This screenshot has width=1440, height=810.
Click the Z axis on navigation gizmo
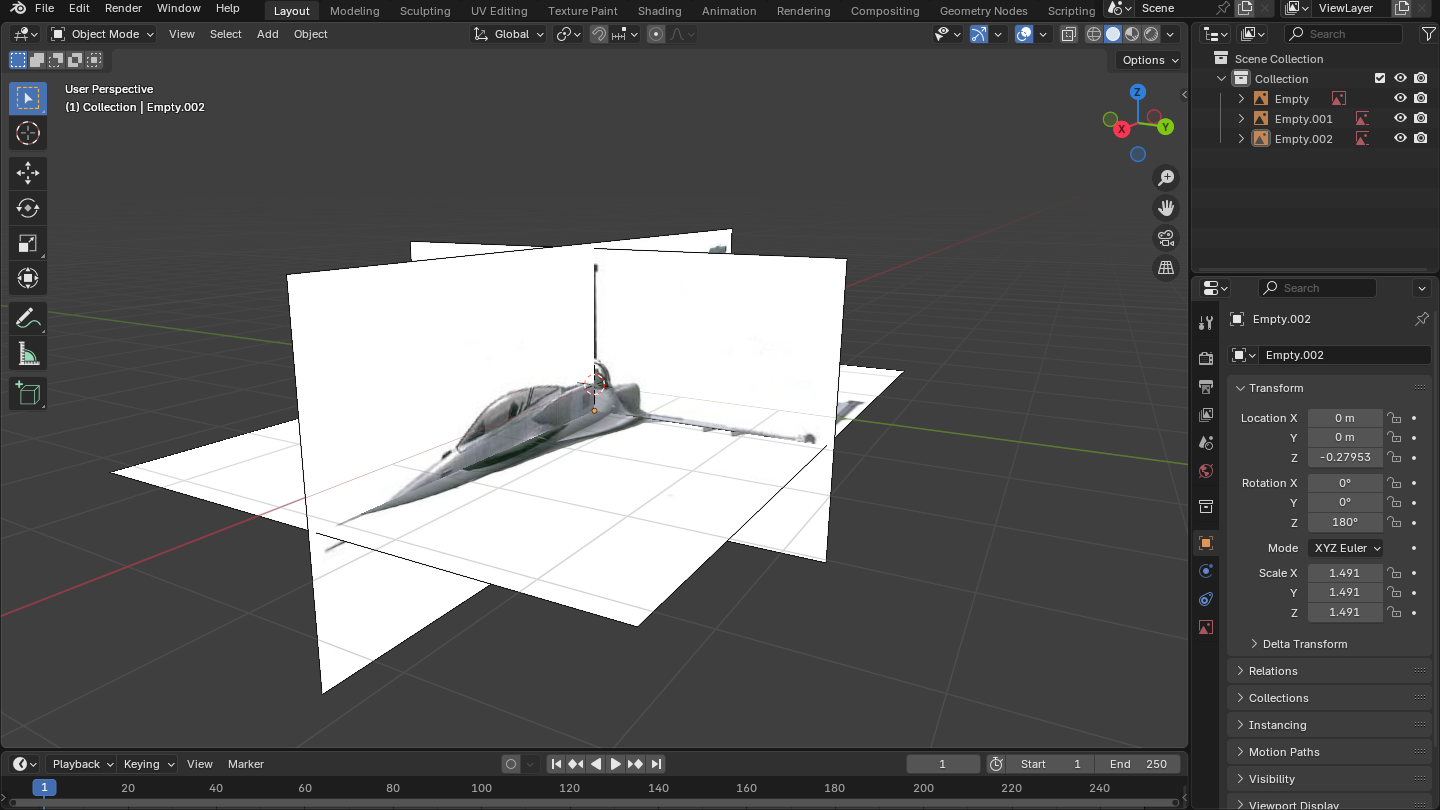(x=1138, y=92)
